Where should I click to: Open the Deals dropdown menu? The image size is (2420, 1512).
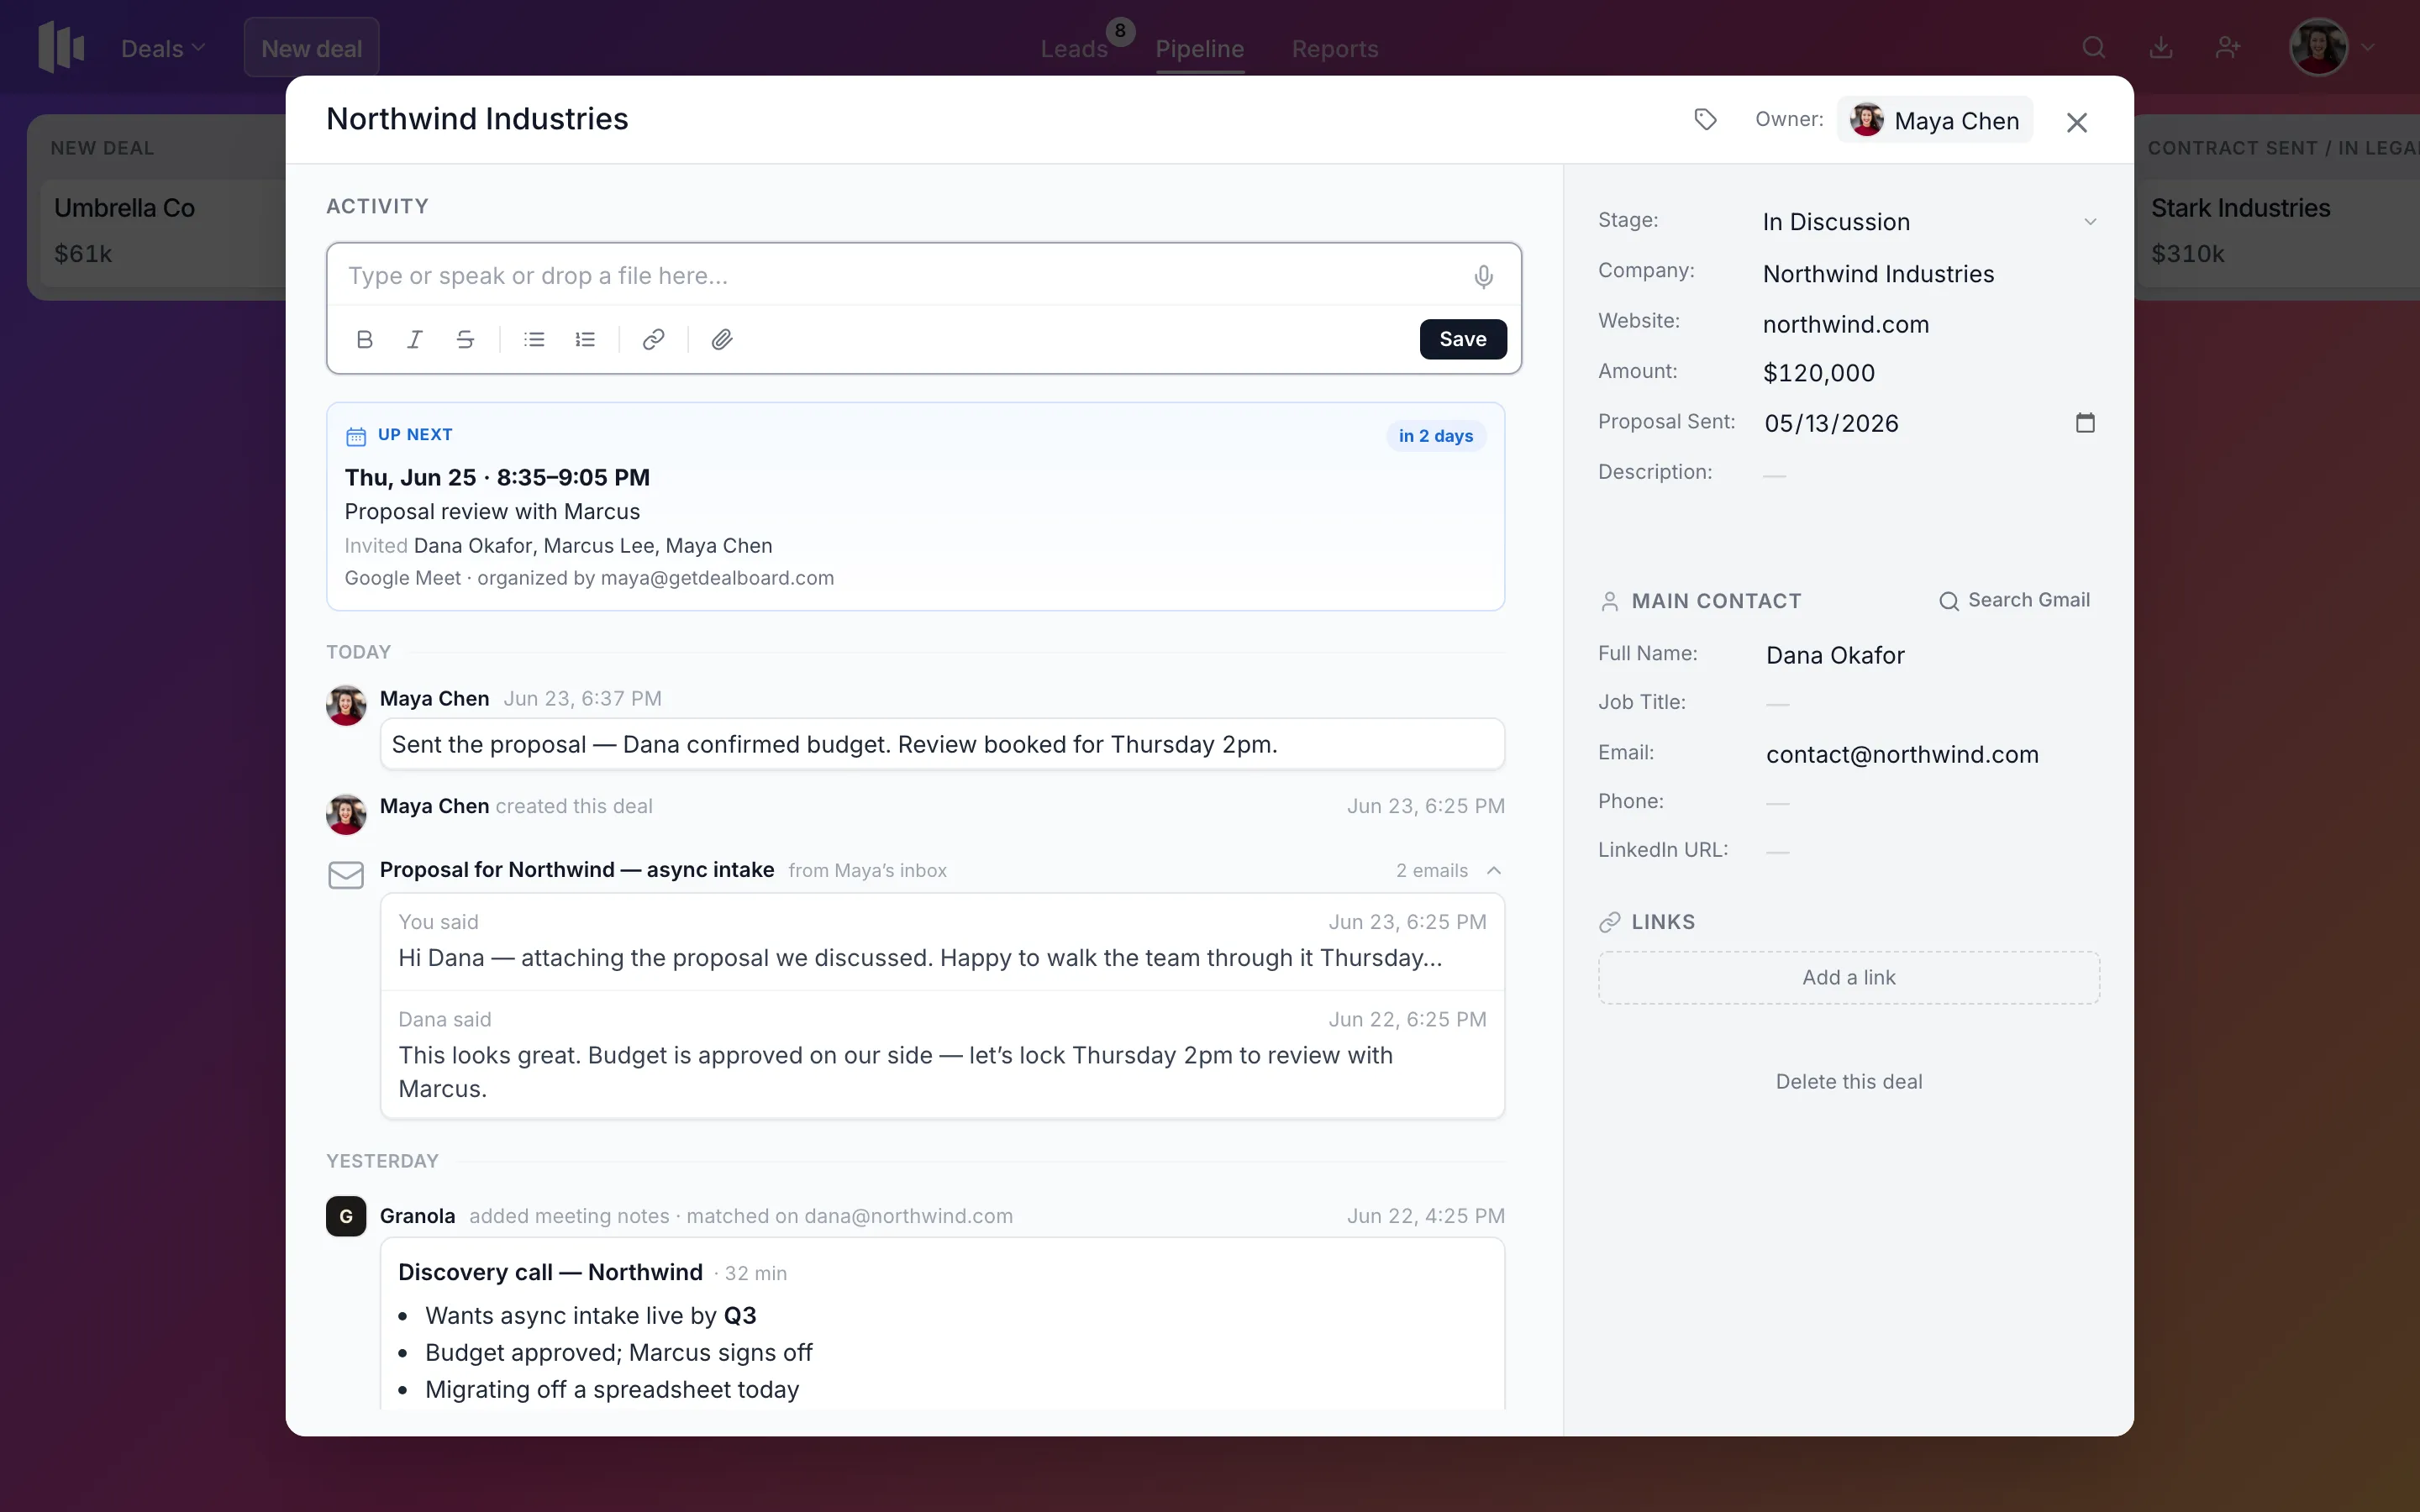(163, 48)
